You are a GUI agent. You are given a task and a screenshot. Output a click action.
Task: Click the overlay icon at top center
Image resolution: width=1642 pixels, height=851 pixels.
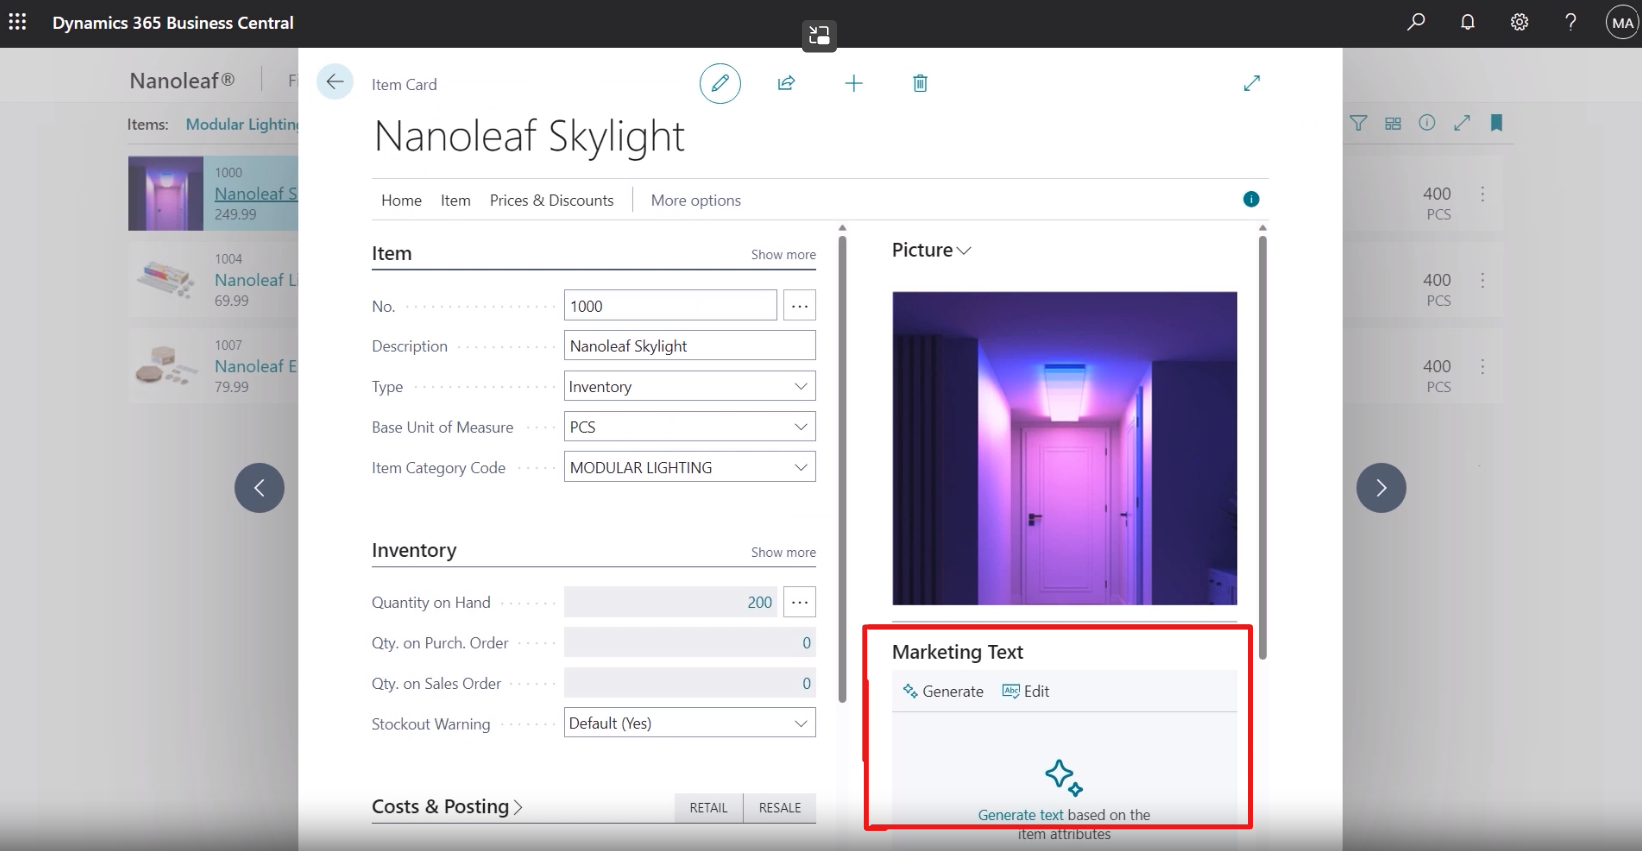(x=819, y=36)
